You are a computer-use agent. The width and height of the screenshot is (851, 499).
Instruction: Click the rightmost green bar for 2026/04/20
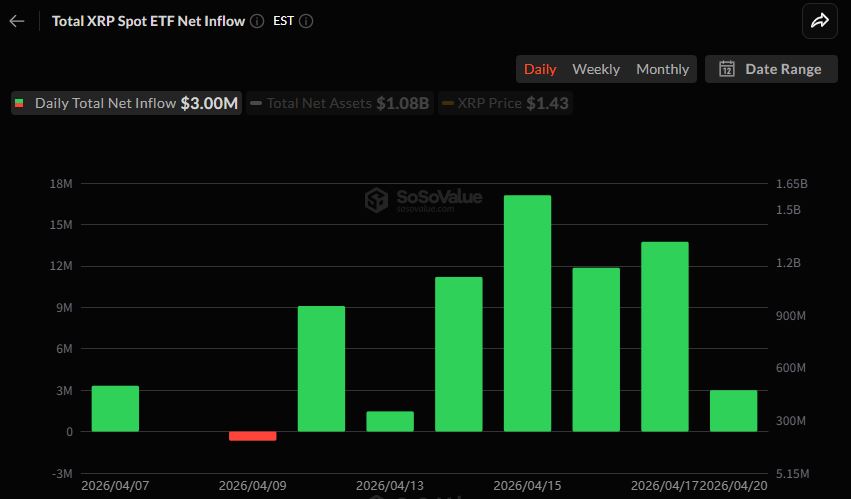tap(733, 410)
